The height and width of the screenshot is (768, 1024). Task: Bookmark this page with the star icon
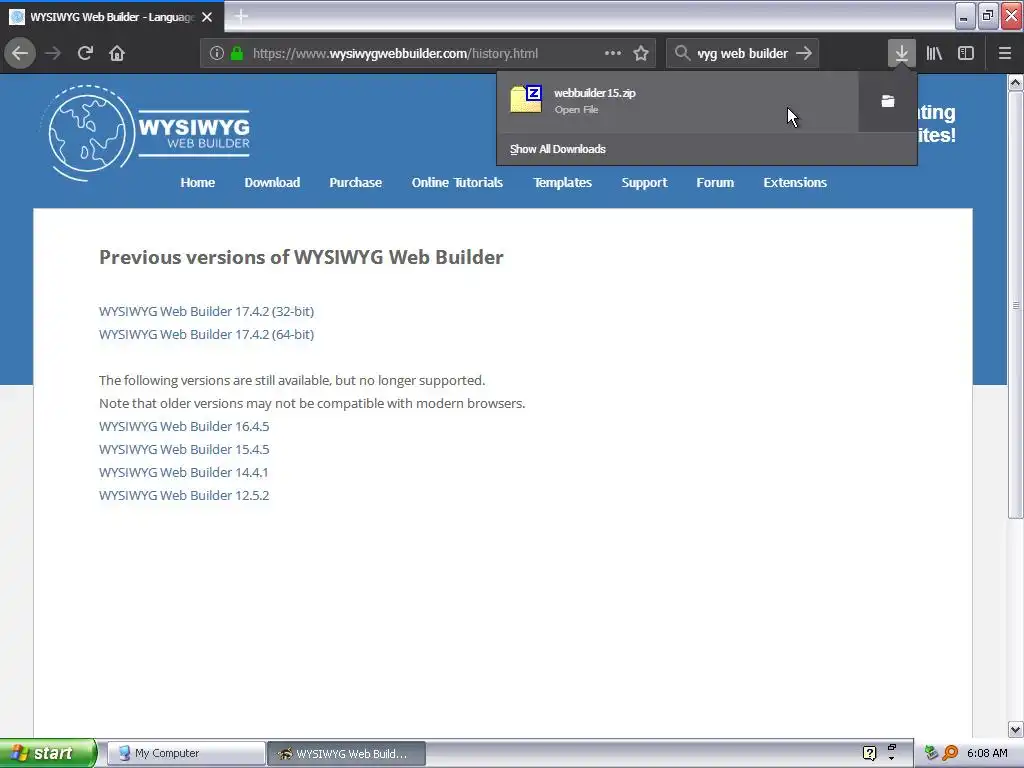click(641, 53)
